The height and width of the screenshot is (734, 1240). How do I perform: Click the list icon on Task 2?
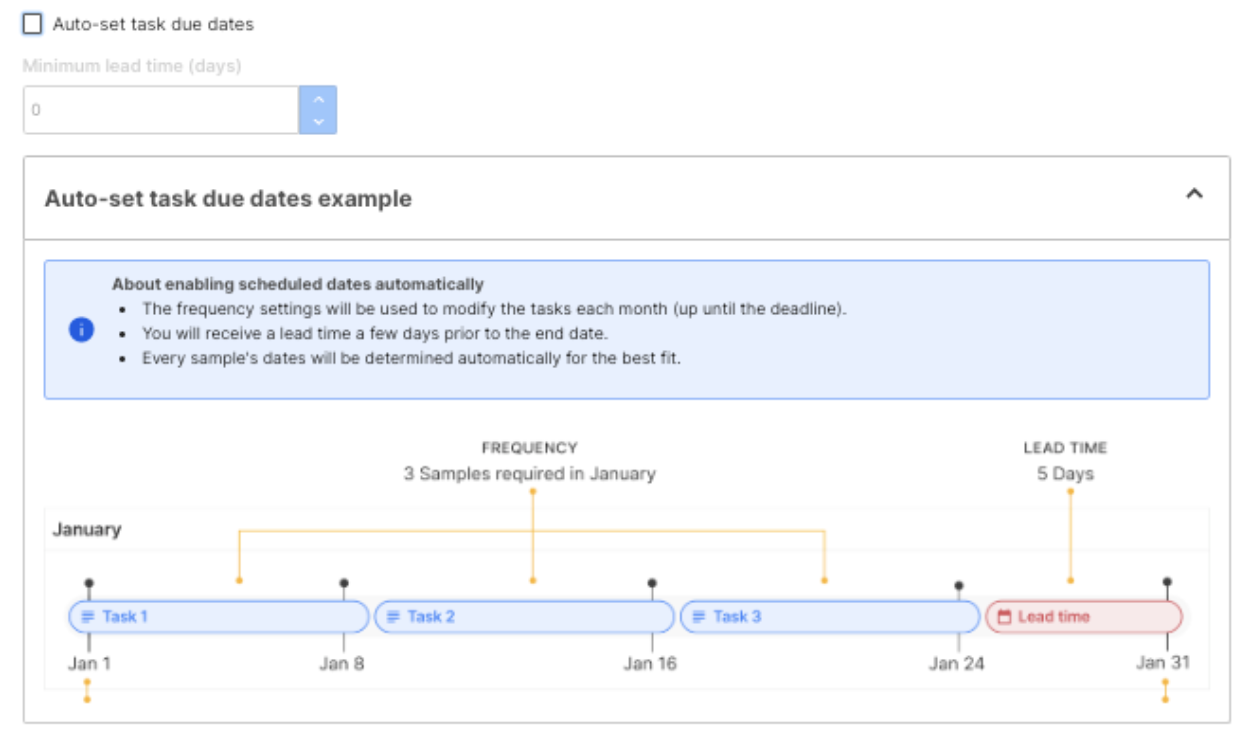click(x=393, y=617)
